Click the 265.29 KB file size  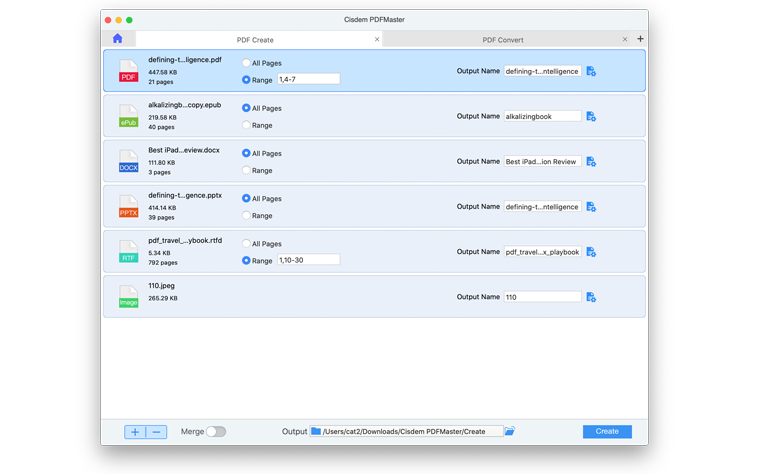[x=163, y=298]
